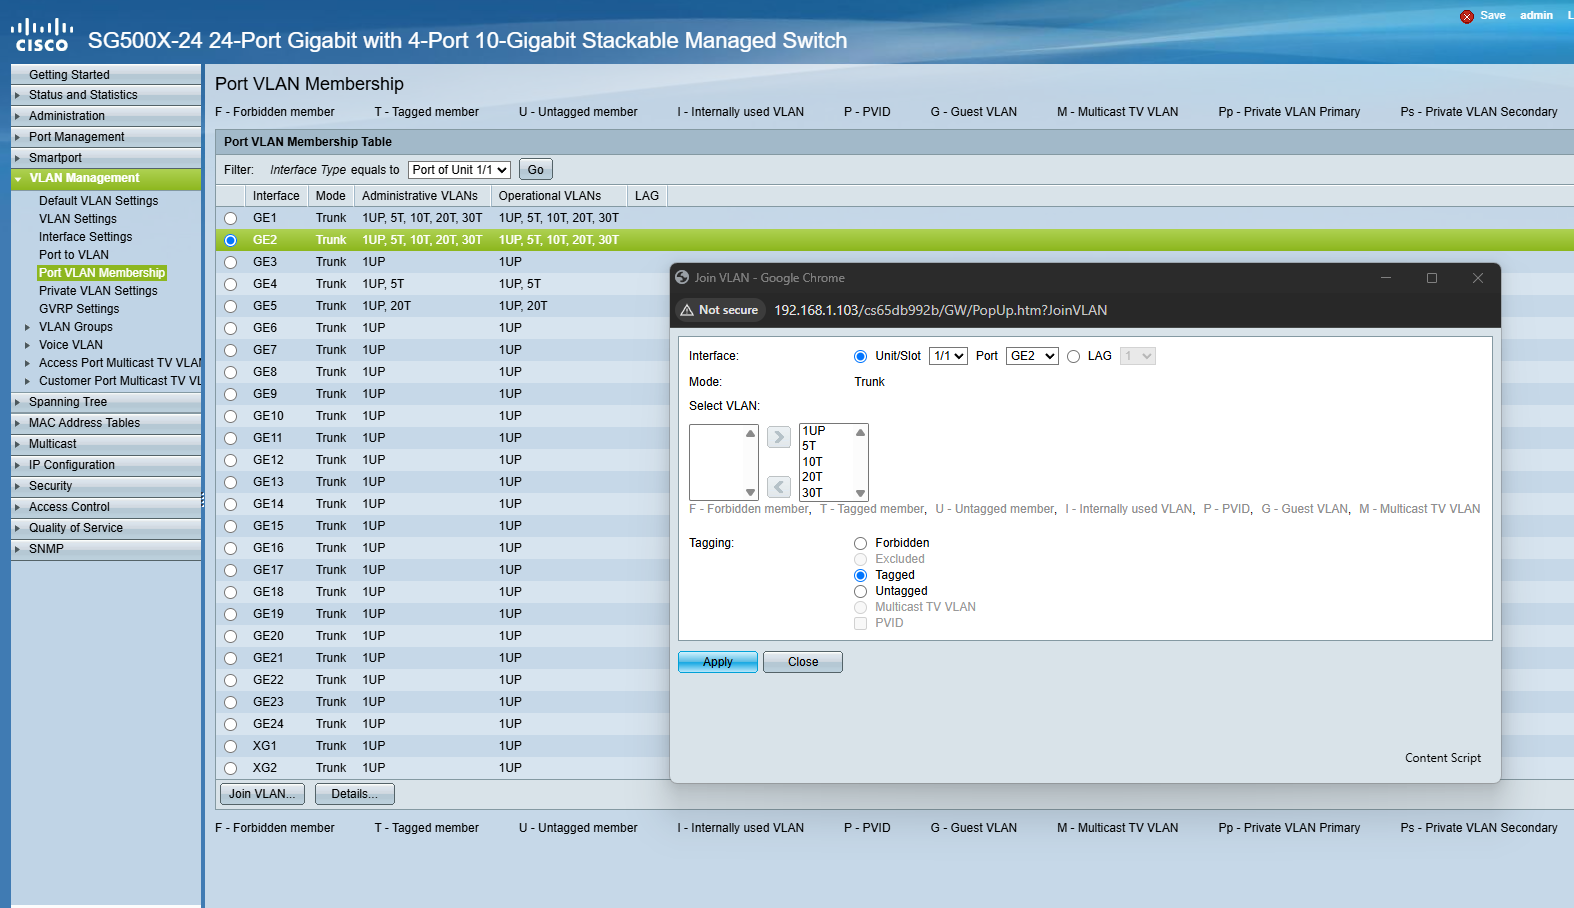Click scroll up arrow of available VLAN list
The image size is (1574, 908).
pos(750,433)
